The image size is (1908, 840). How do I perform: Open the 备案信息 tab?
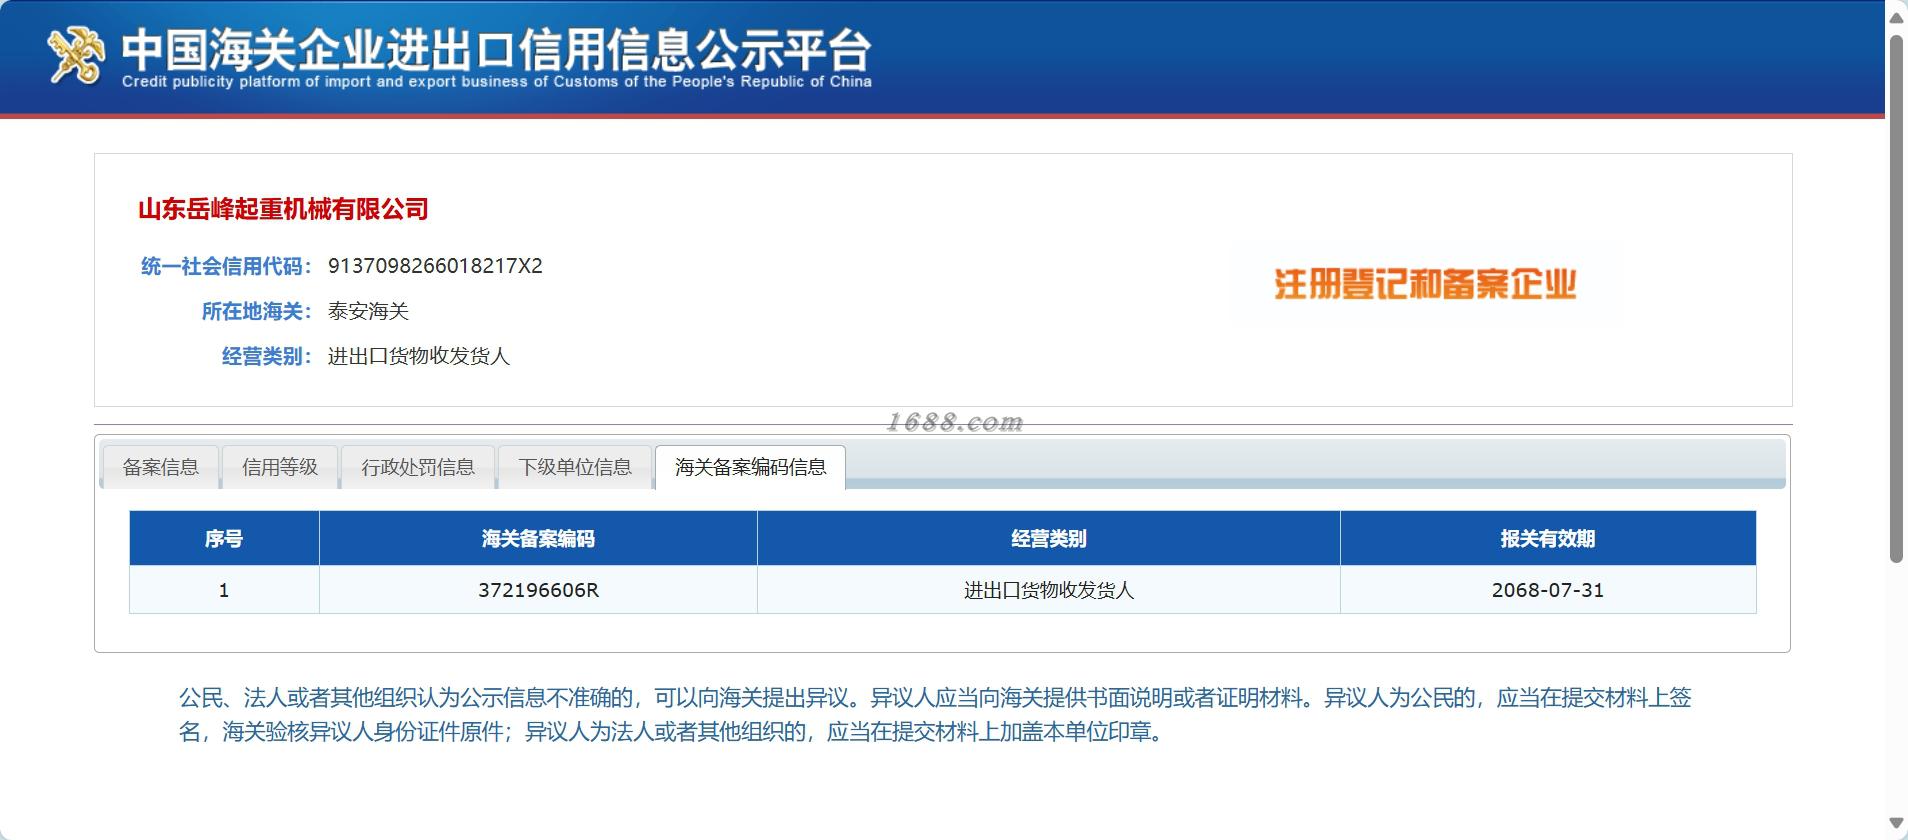click(161, 467)
